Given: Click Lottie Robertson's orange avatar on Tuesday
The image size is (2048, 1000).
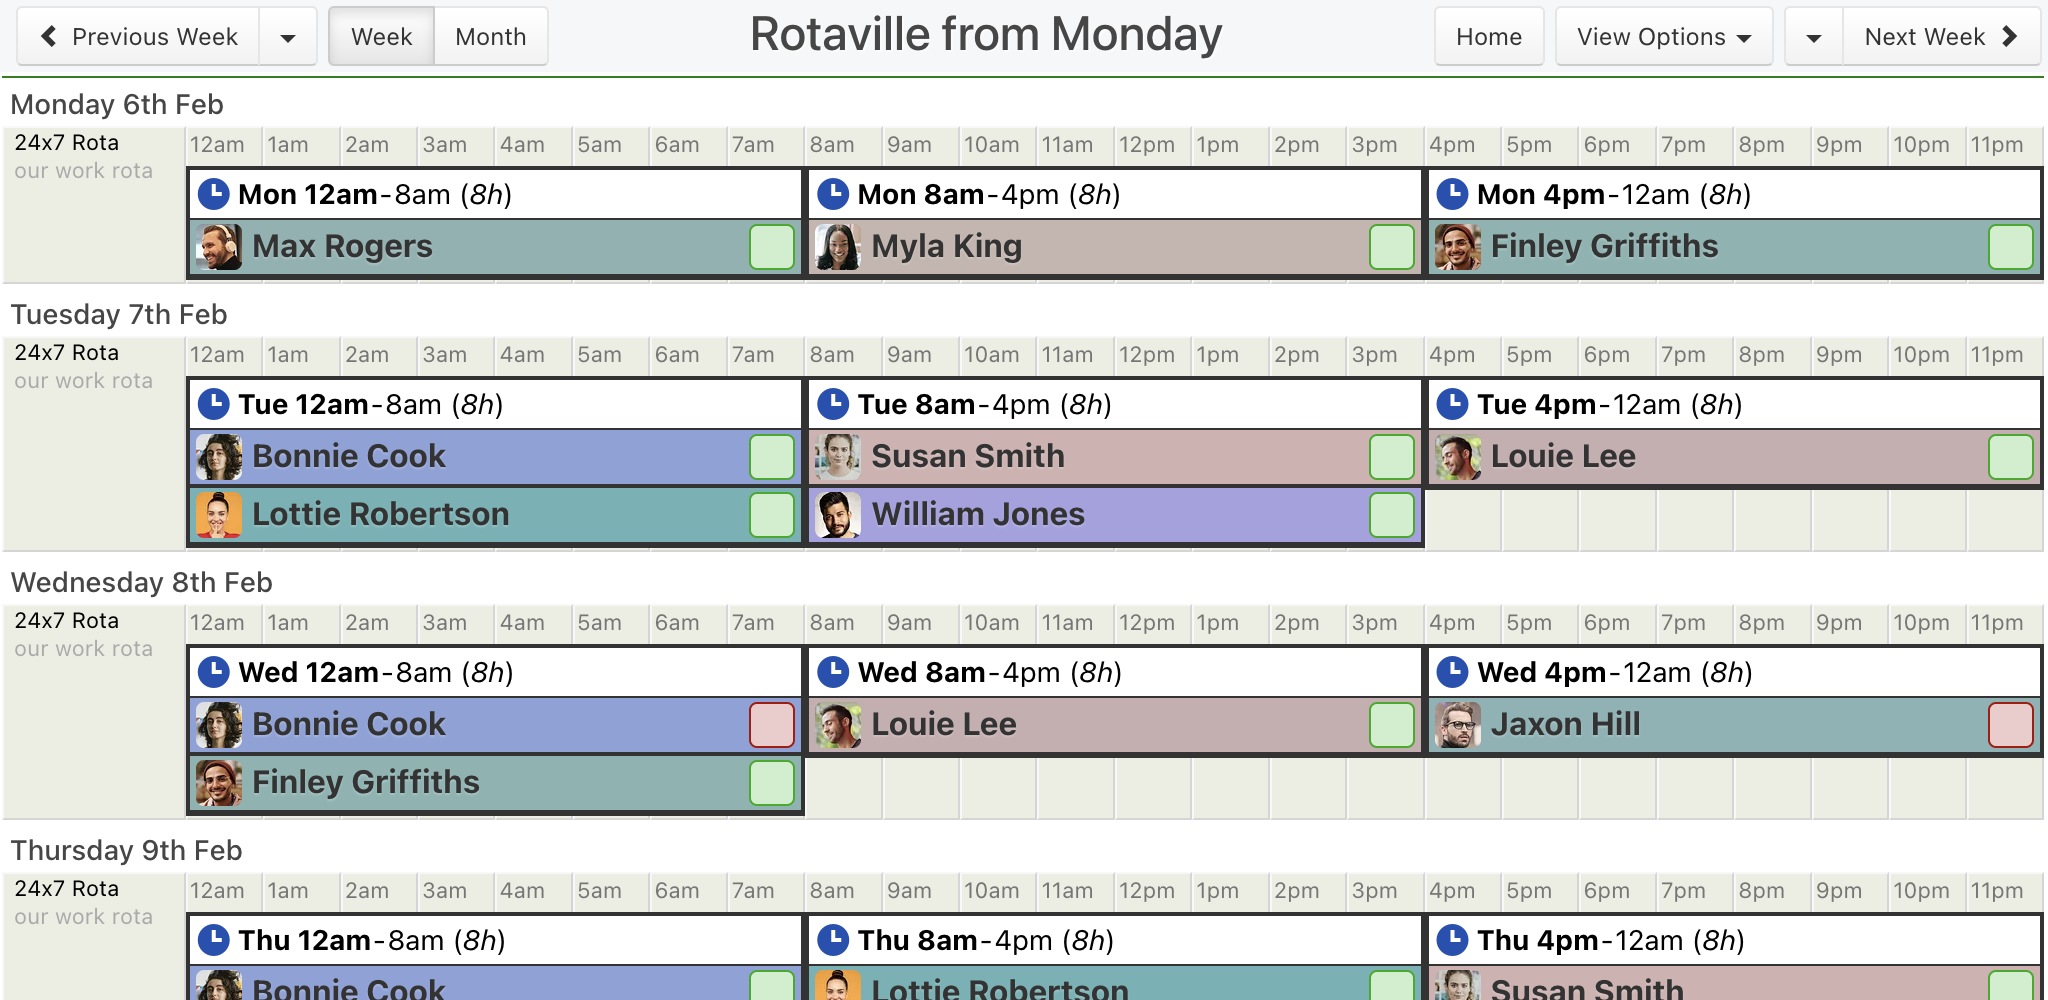Looking at the screenshot, I should pos(219,515).
